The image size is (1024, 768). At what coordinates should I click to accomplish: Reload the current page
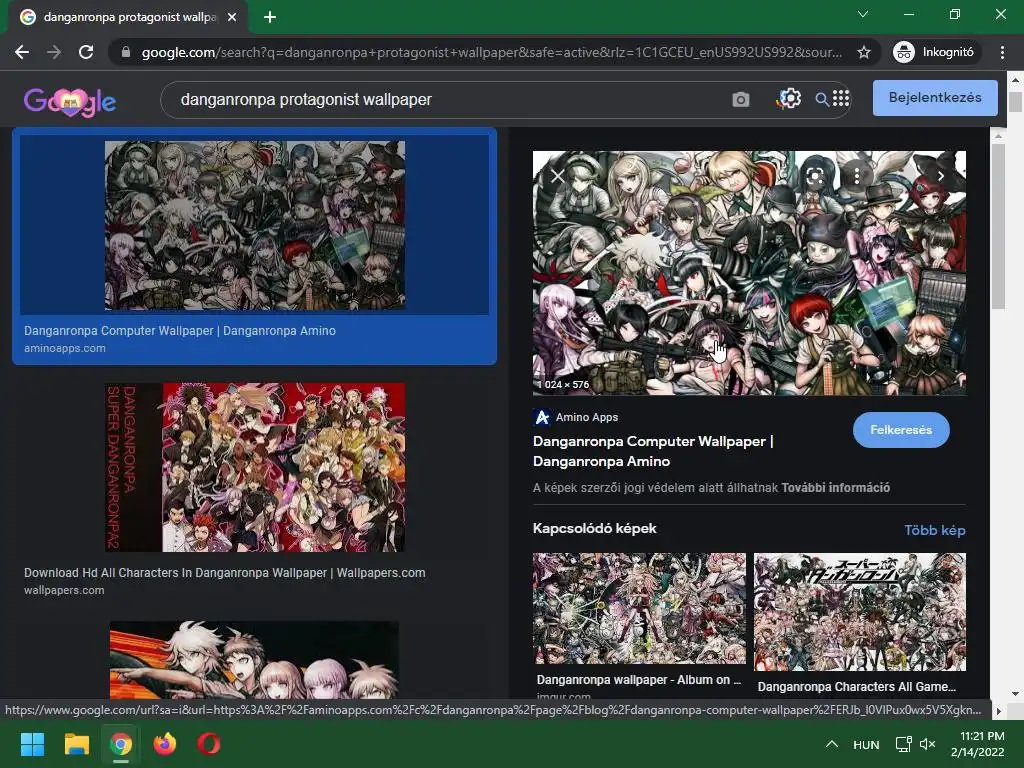86,52
